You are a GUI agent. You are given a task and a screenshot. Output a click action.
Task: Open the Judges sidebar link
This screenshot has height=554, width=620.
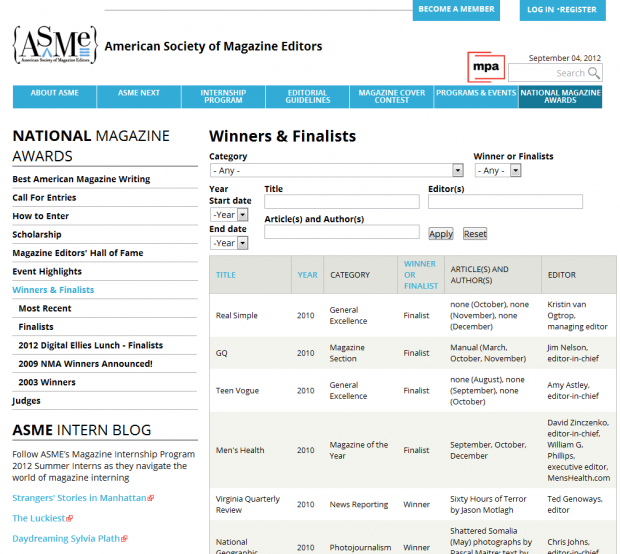26,401
